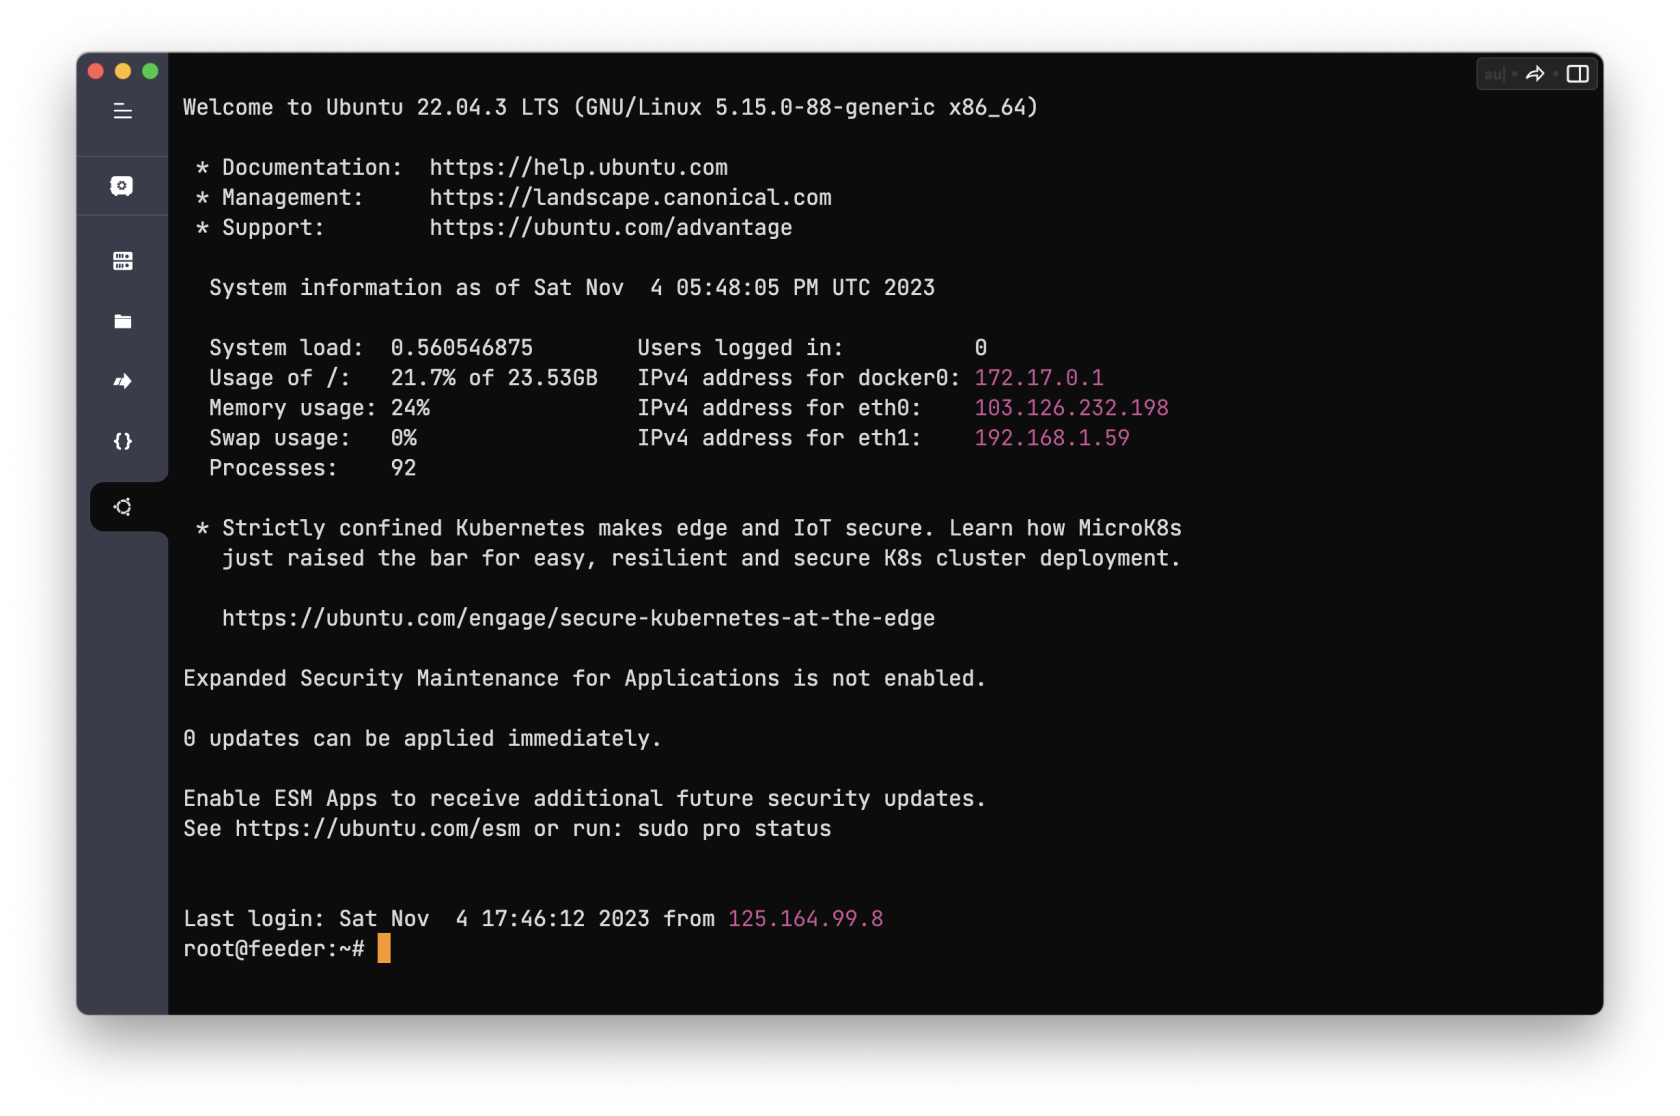Click '0 updates can be applied immediately.' line
Image resolution: width=1680 pixels, height=1116 pixels.
coord(422,739)
